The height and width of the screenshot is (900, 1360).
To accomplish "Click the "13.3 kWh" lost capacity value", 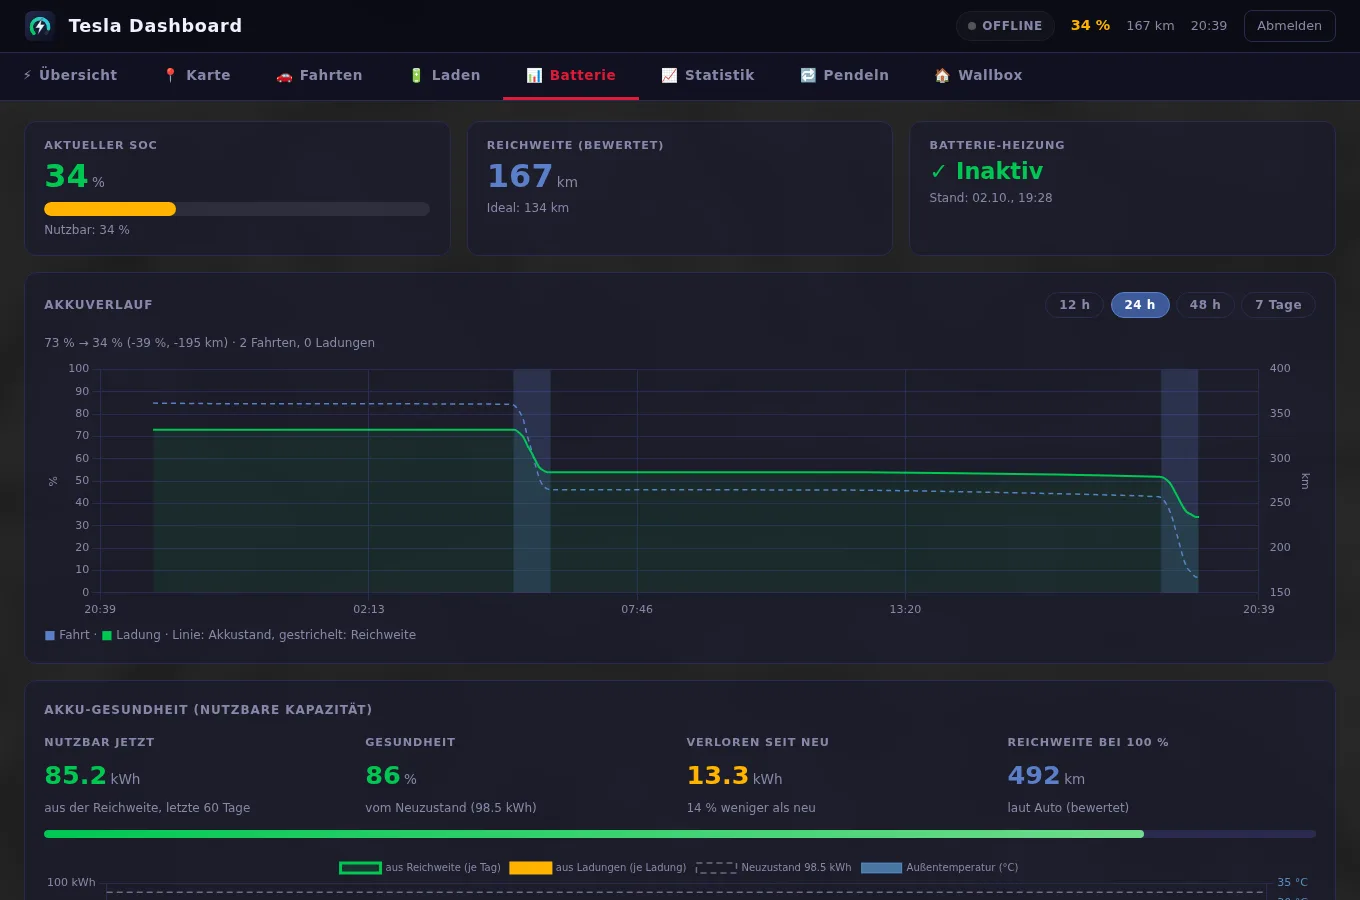I will pos(734,776).
